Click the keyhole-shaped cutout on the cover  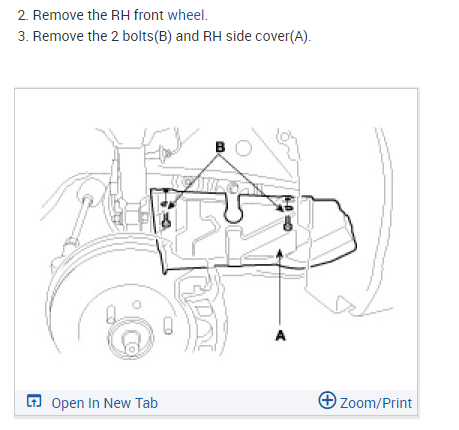pos(233,208)
